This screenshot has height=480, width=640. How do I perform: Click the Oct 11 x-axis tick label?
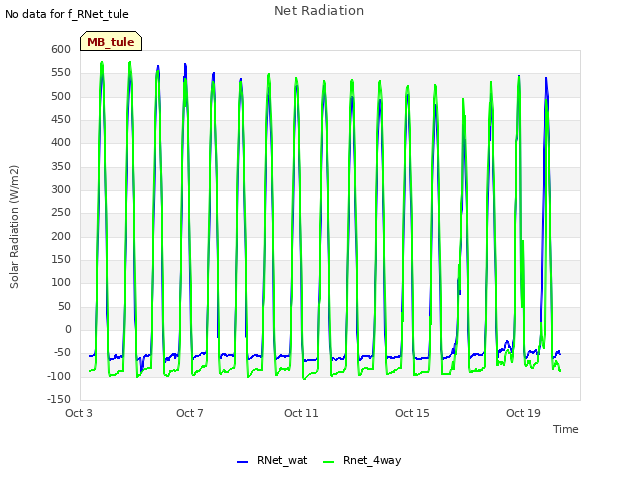click(301, 413)
